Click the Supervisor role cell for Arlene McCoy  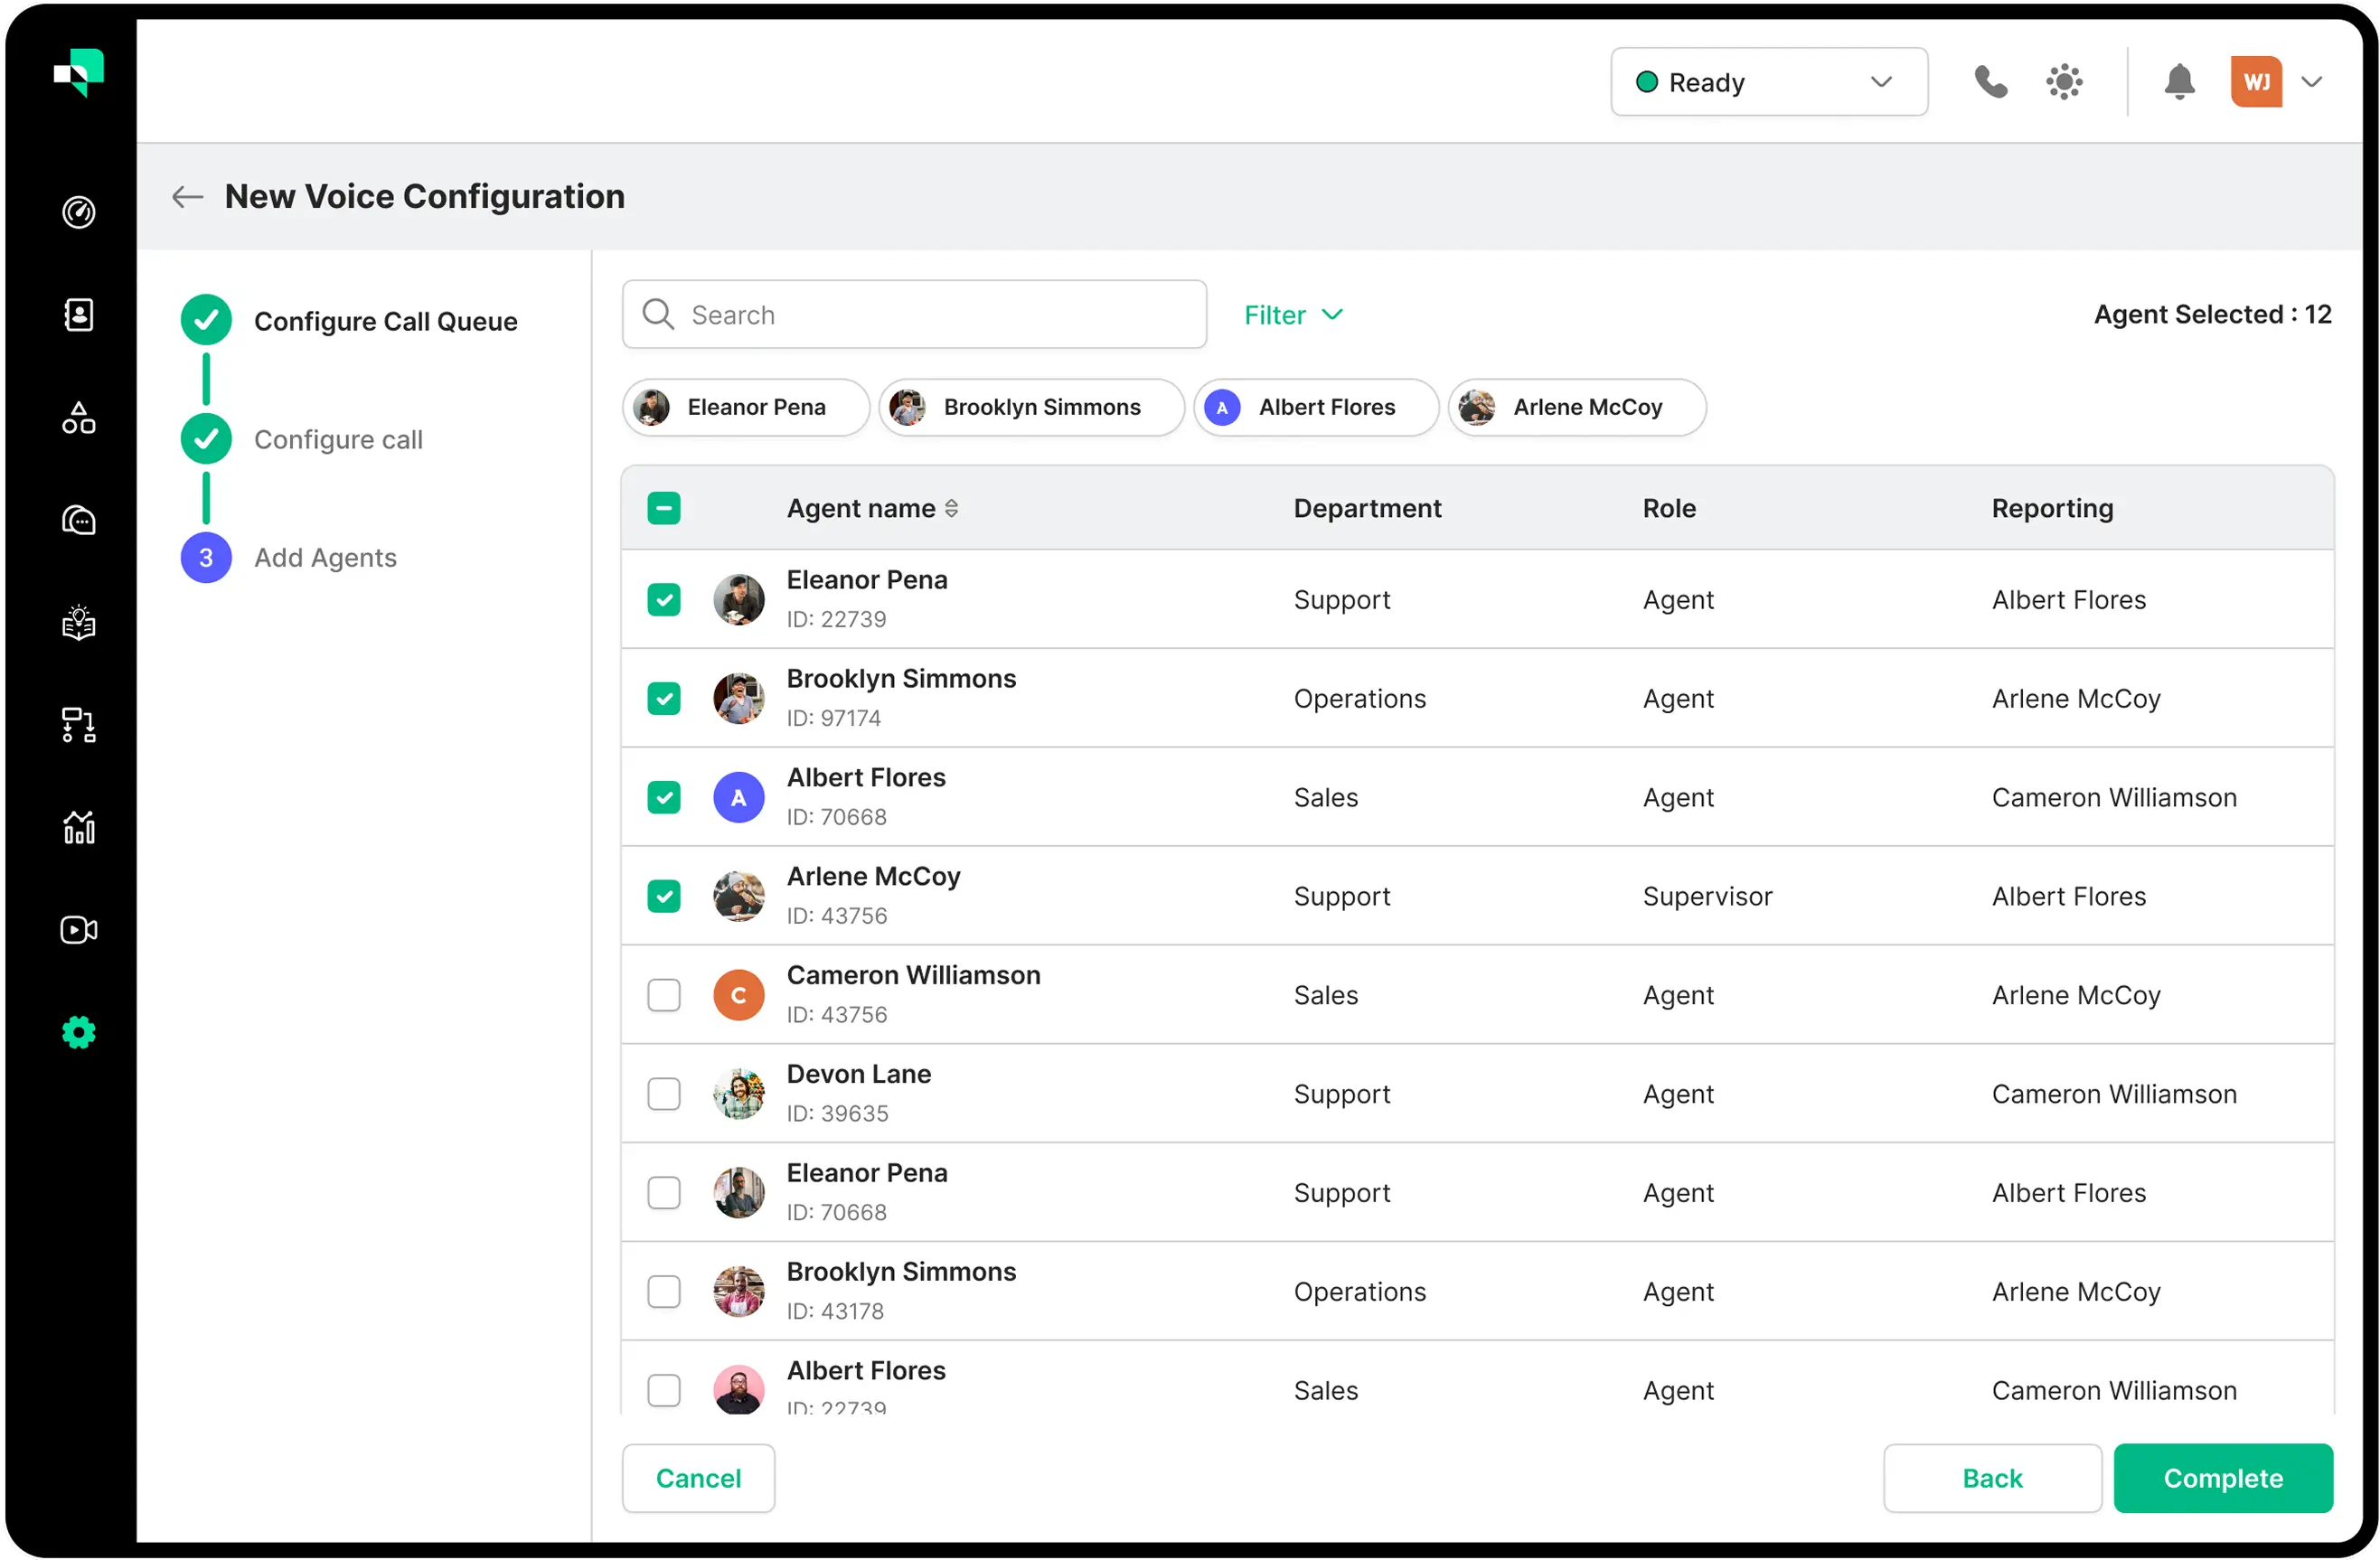1707,896
